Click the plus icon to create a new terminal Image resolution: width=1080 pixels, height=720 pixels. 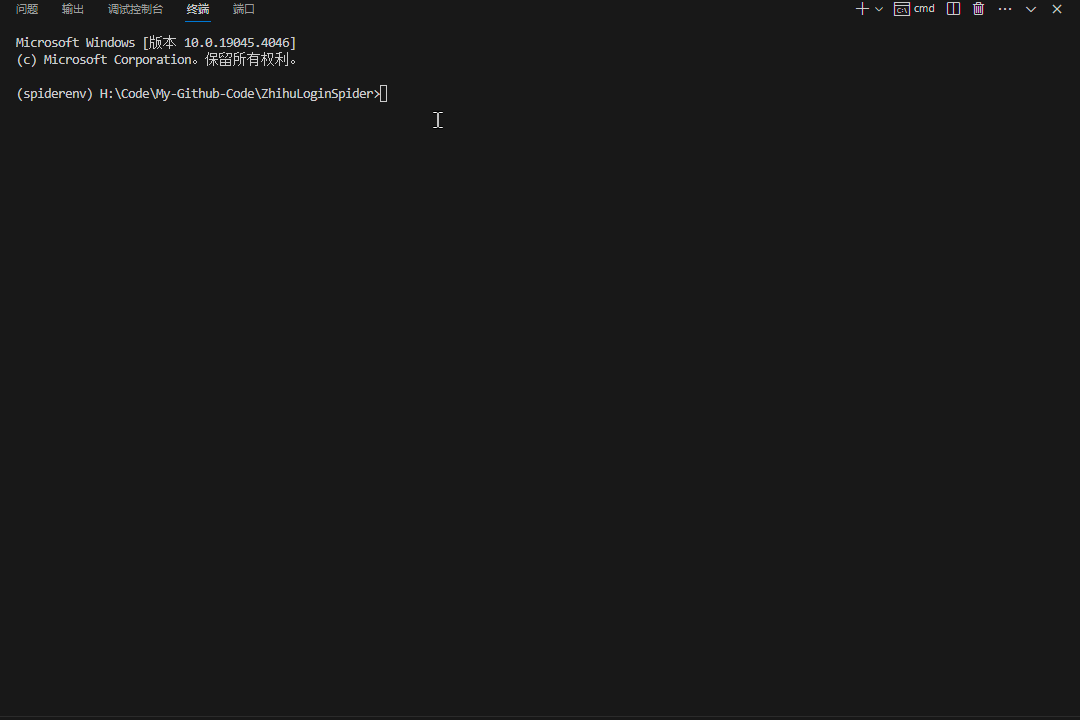[x=862, y=9]
